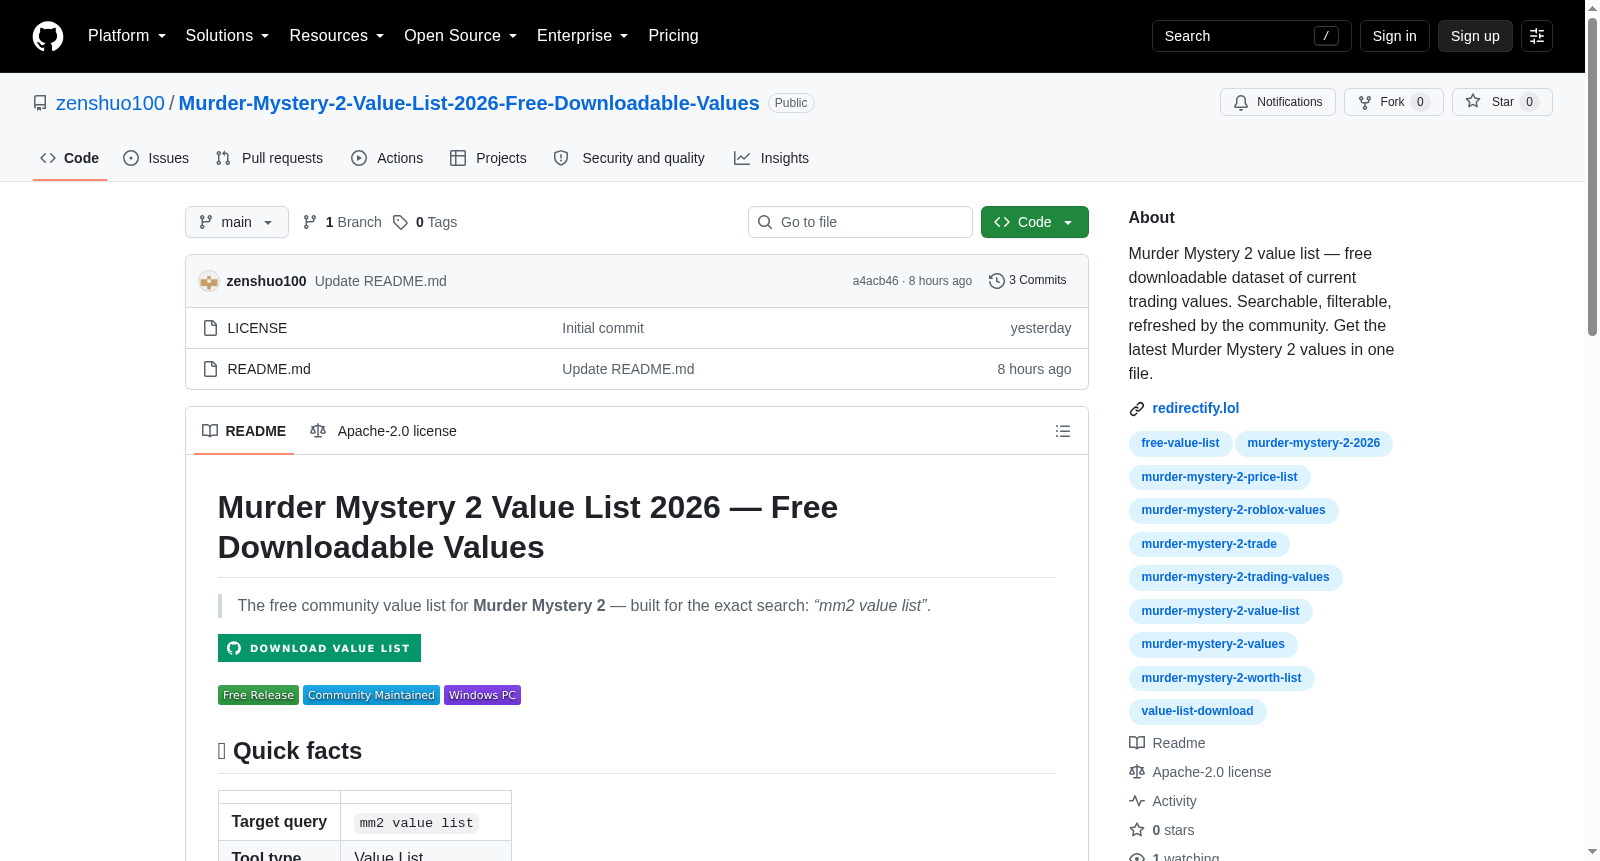Expand the Resources menu
Image resolution: width=1600 pixels, height=861 pixels.
click(337, 36)
